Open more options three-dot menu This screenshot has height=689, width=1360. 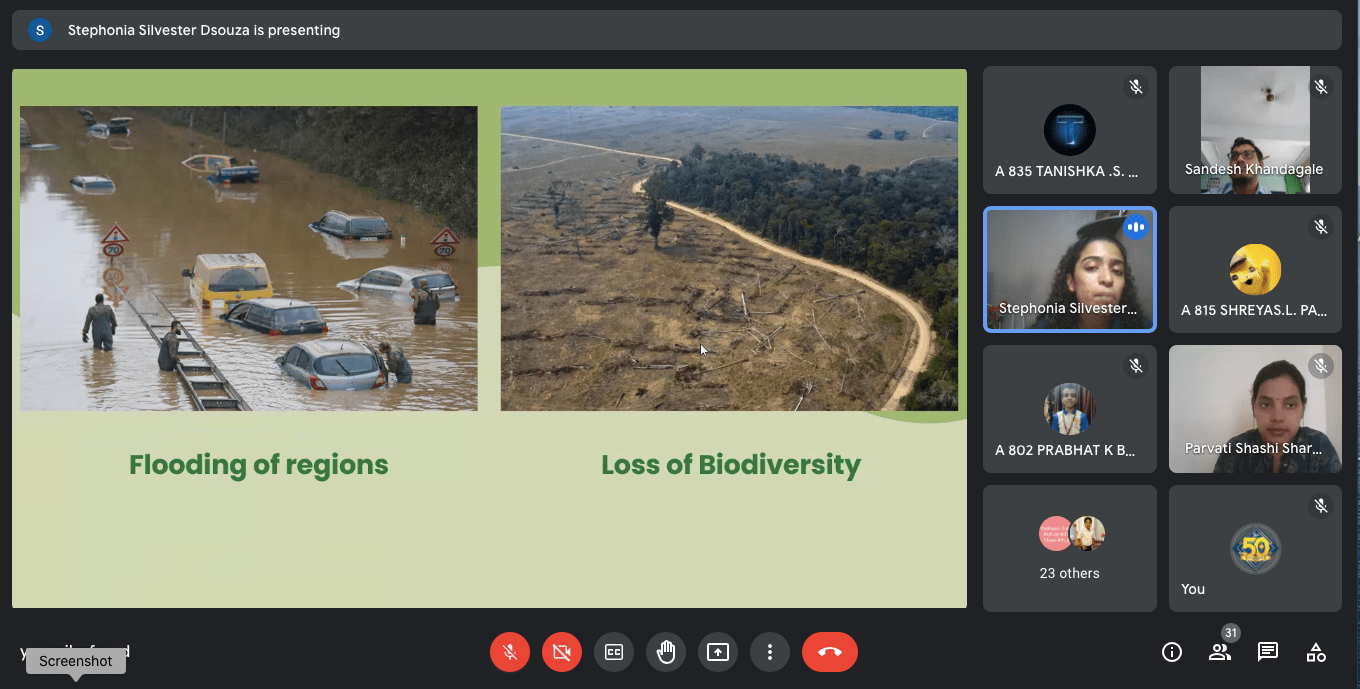[770, 652]
